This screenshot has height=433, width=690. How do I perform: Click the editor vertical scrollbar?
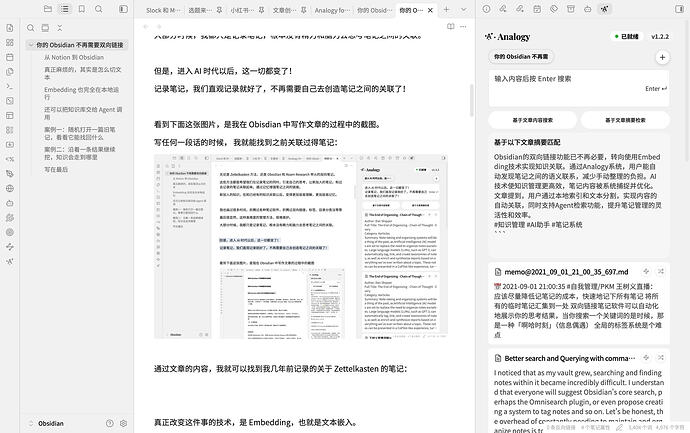click(x=472, y=100)
